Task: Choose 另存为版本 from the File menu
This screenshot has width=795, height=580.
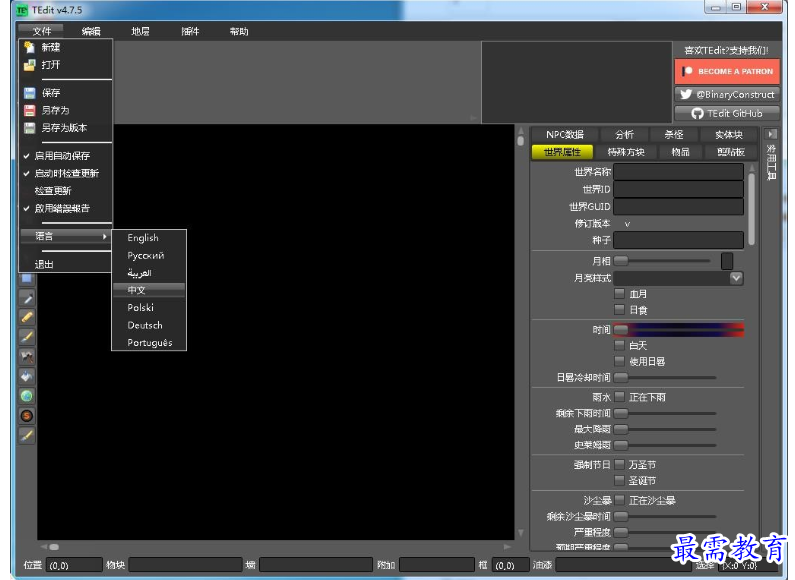Action: [65, 128]
